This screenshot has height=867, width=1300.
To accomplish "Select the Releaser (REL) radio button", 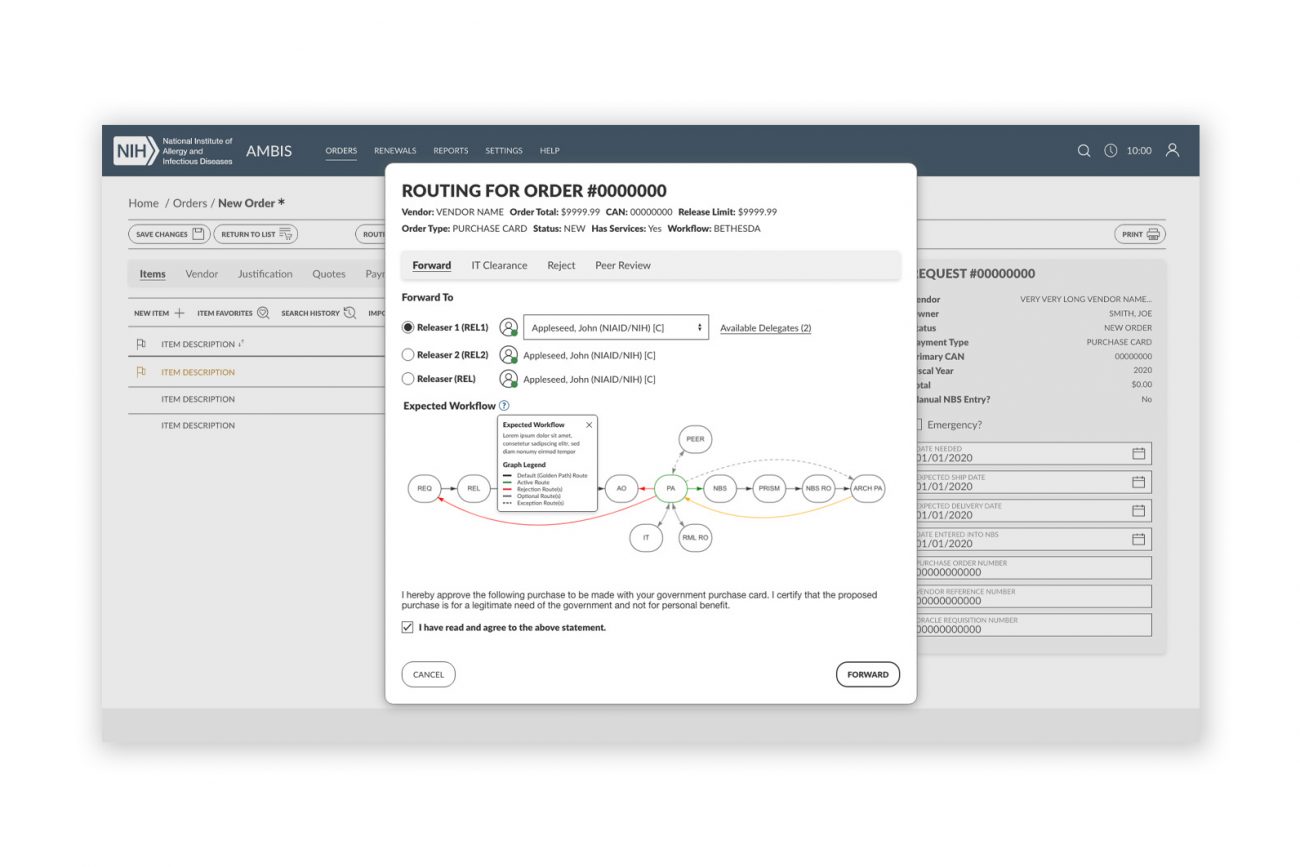I will [408, 379].
